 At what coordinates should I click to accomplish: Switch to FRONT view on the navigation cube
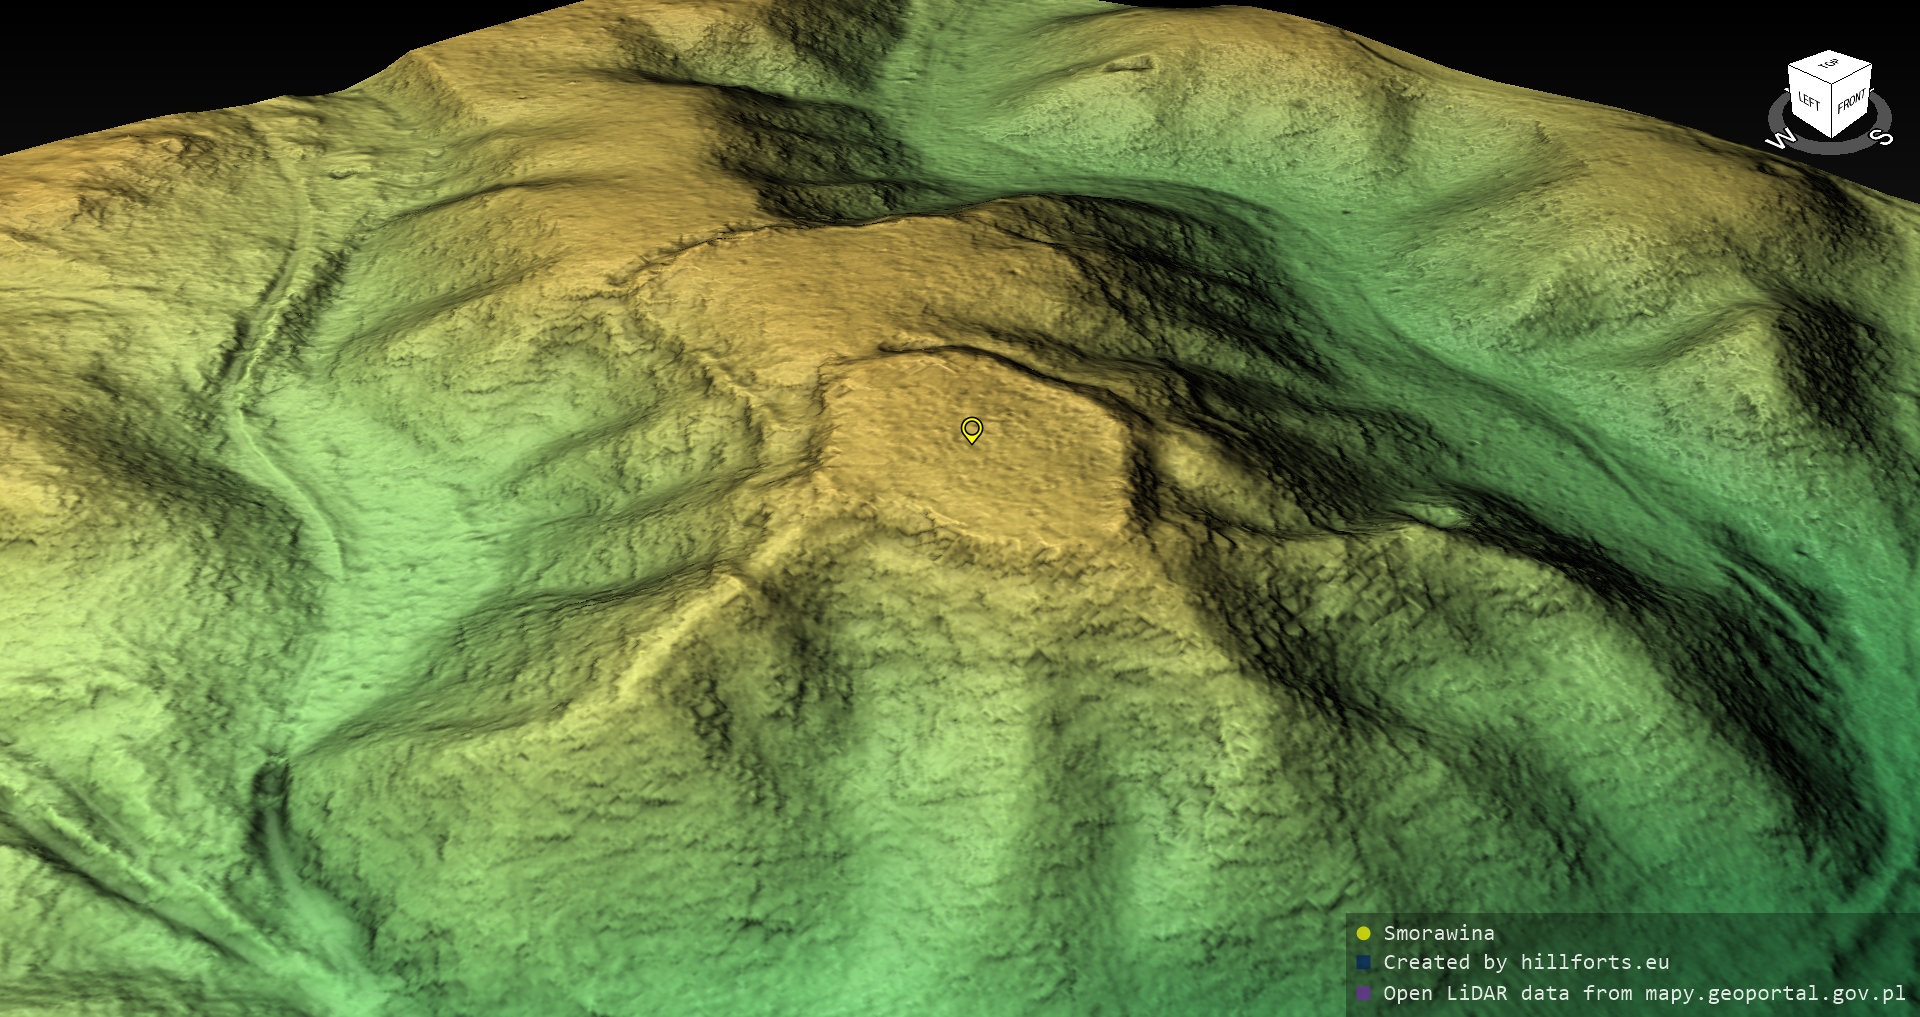coord(1851,101)
